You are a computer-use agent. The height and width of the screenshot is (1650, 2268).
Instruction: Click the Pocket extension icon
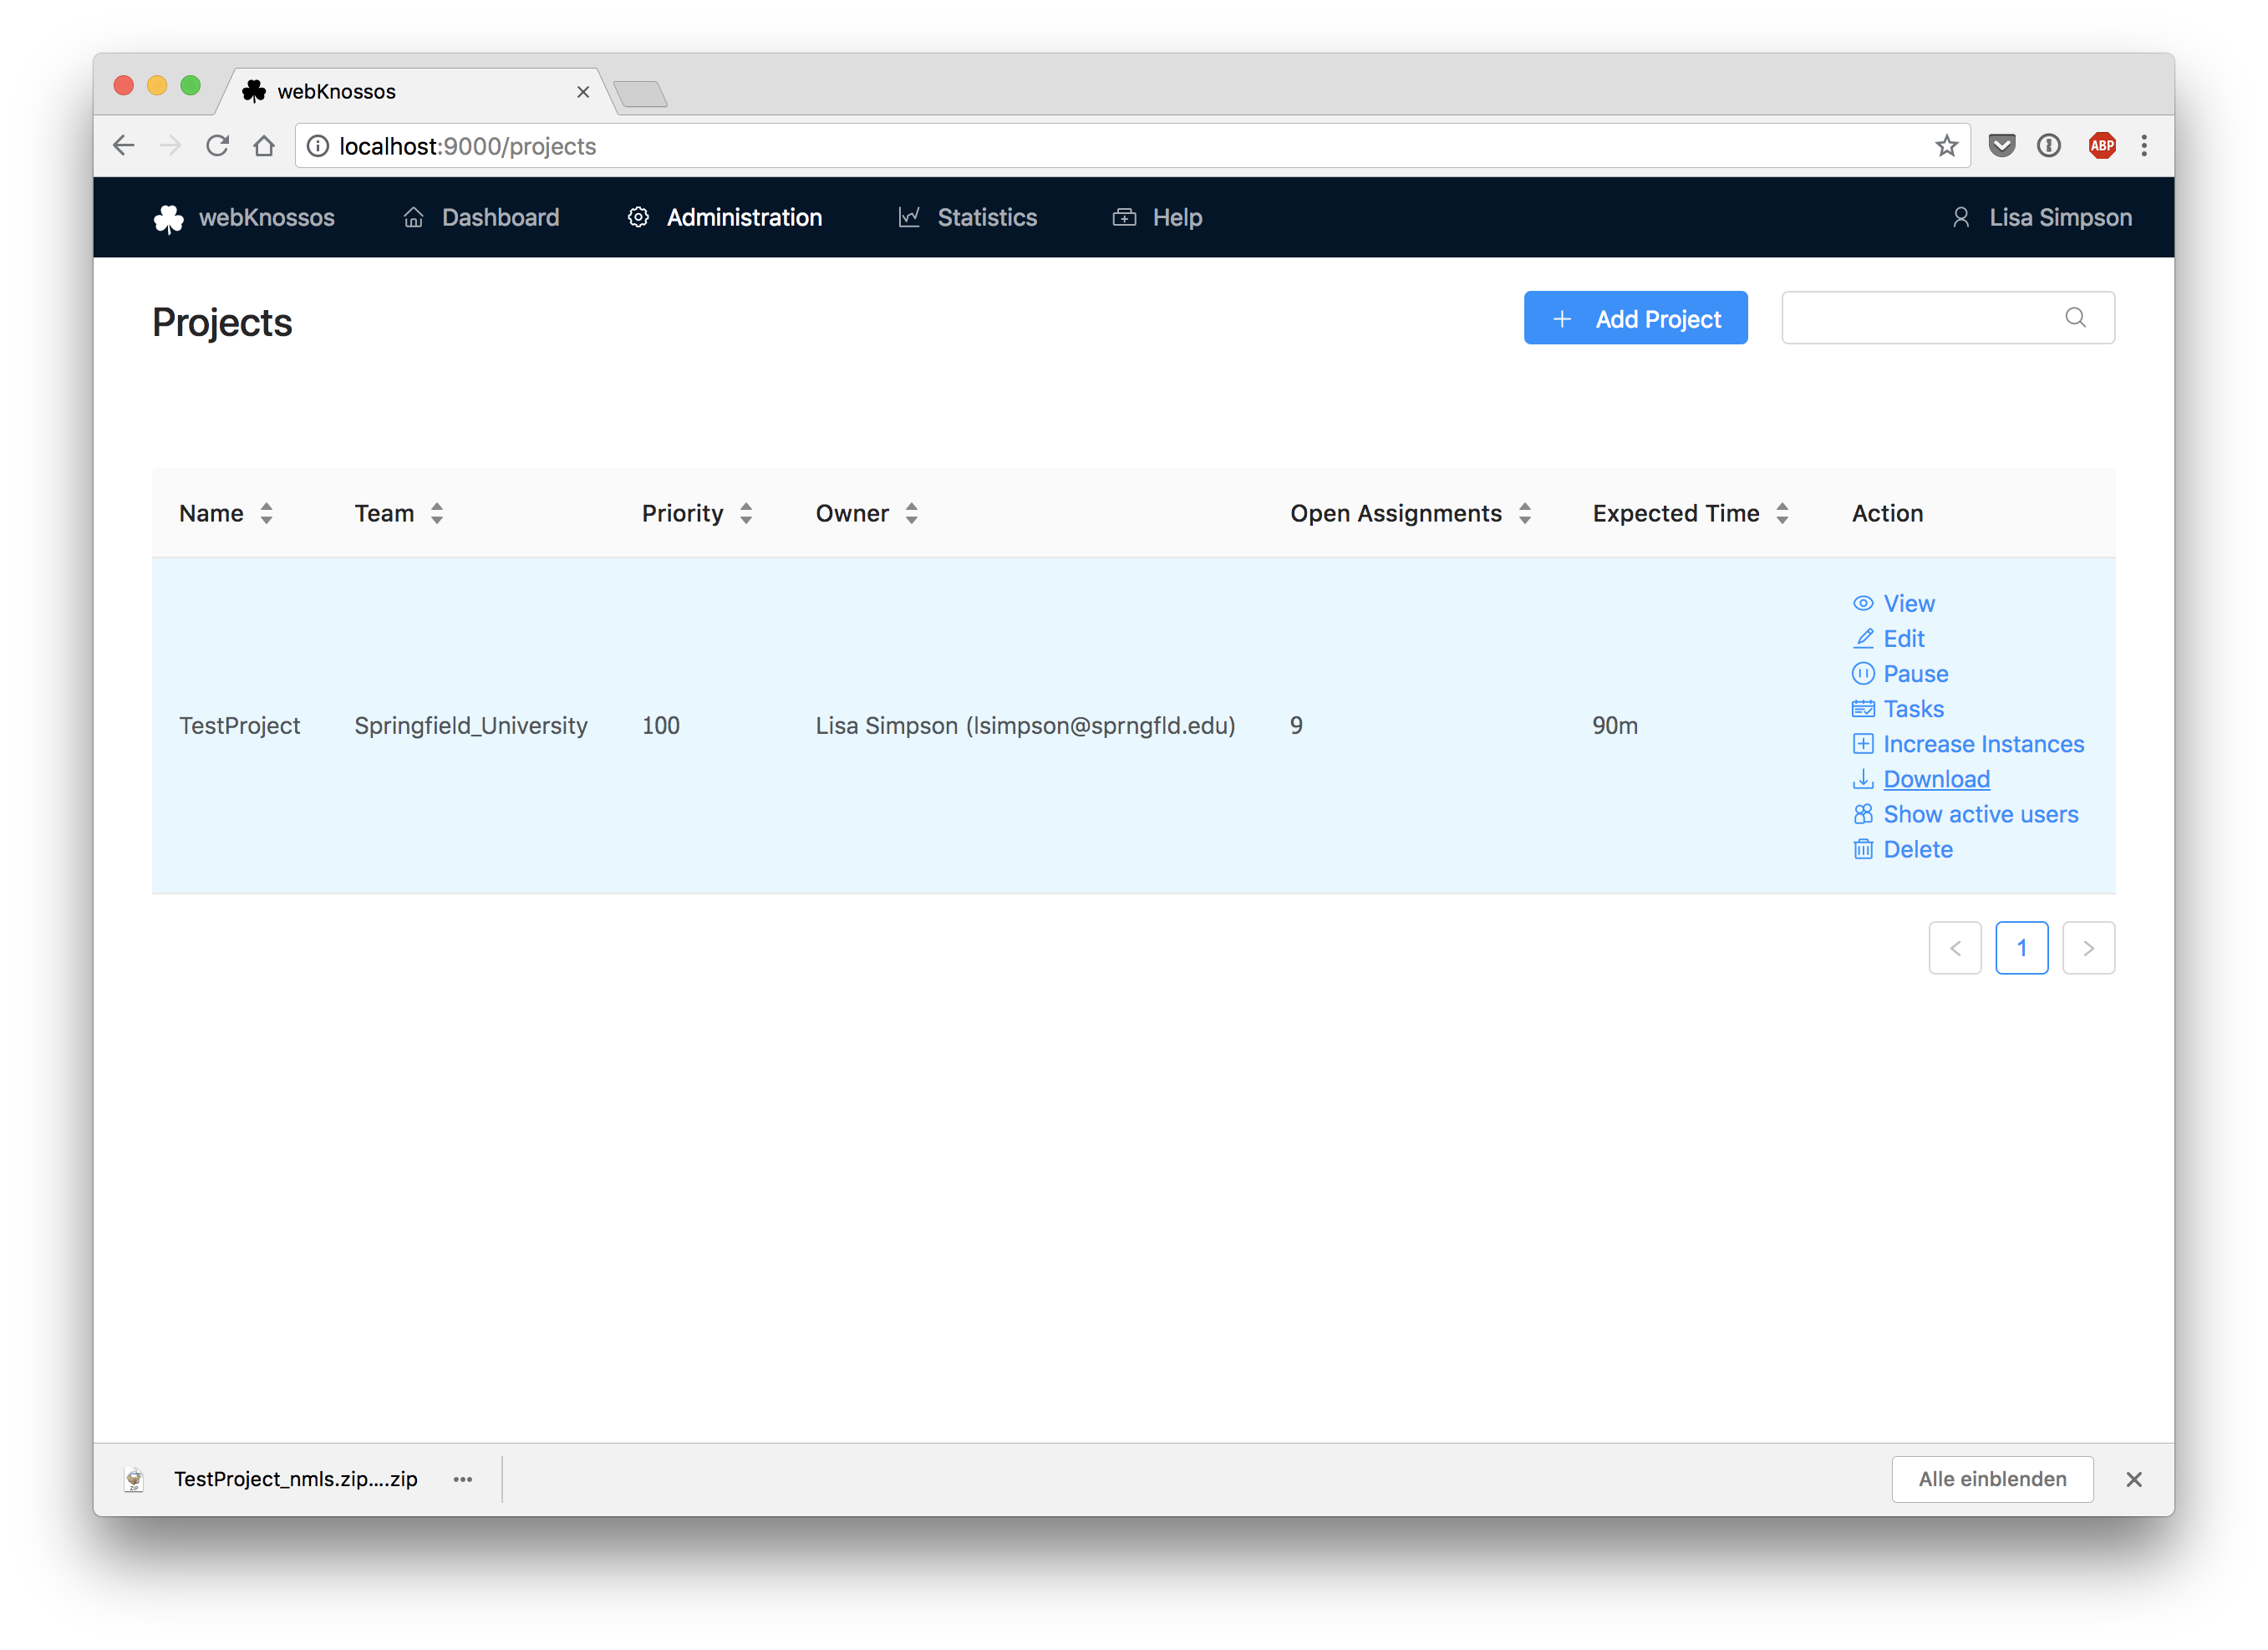2001,146
